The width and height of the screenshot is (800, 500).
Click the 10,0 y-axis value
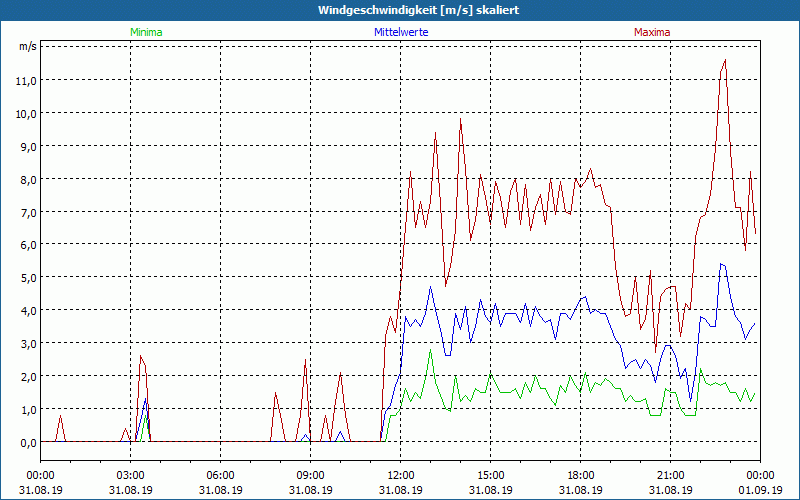pyautogui.click(x=27, y=113)
